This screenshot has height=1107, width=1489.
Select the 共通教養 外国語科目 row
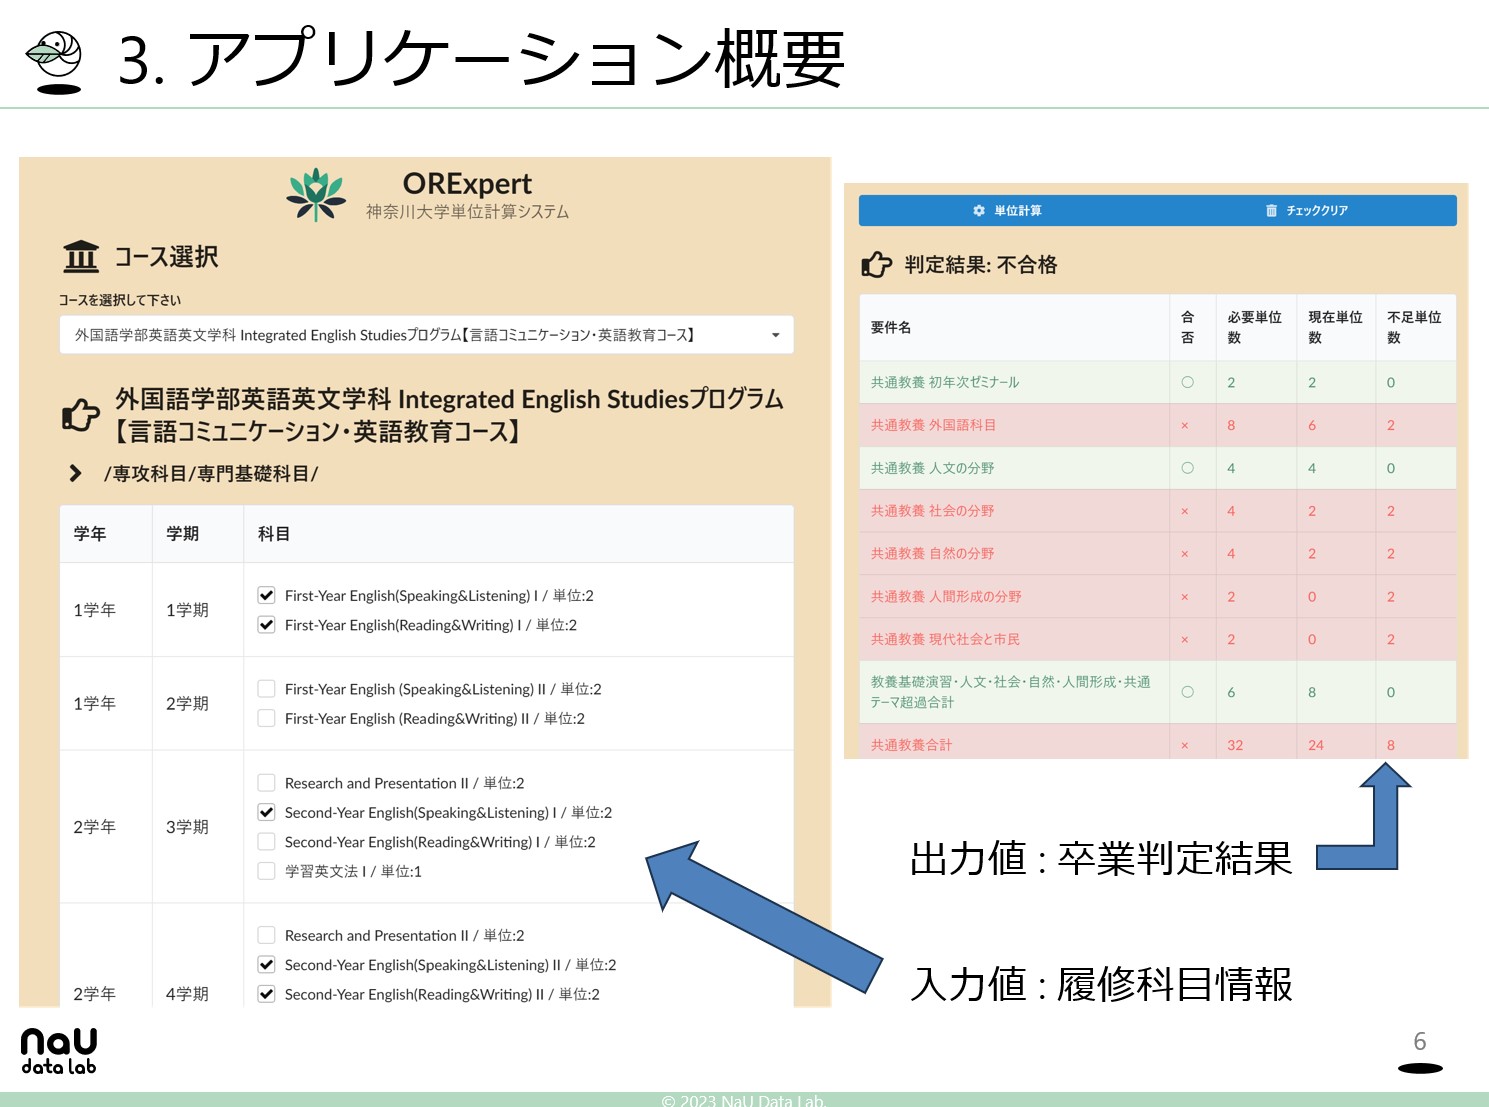[1157, 425]
